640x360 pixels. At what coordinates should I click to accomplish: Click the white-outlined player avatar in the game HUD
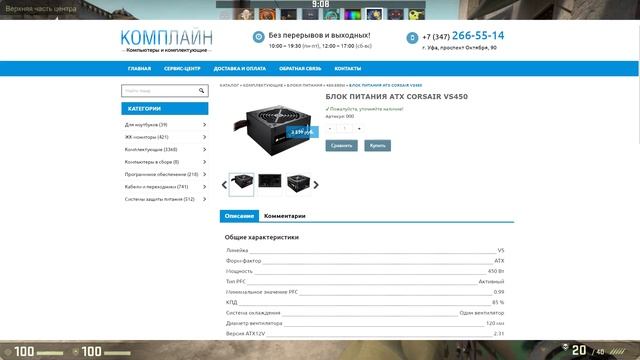pyautogui.click(x=374, y=15)
